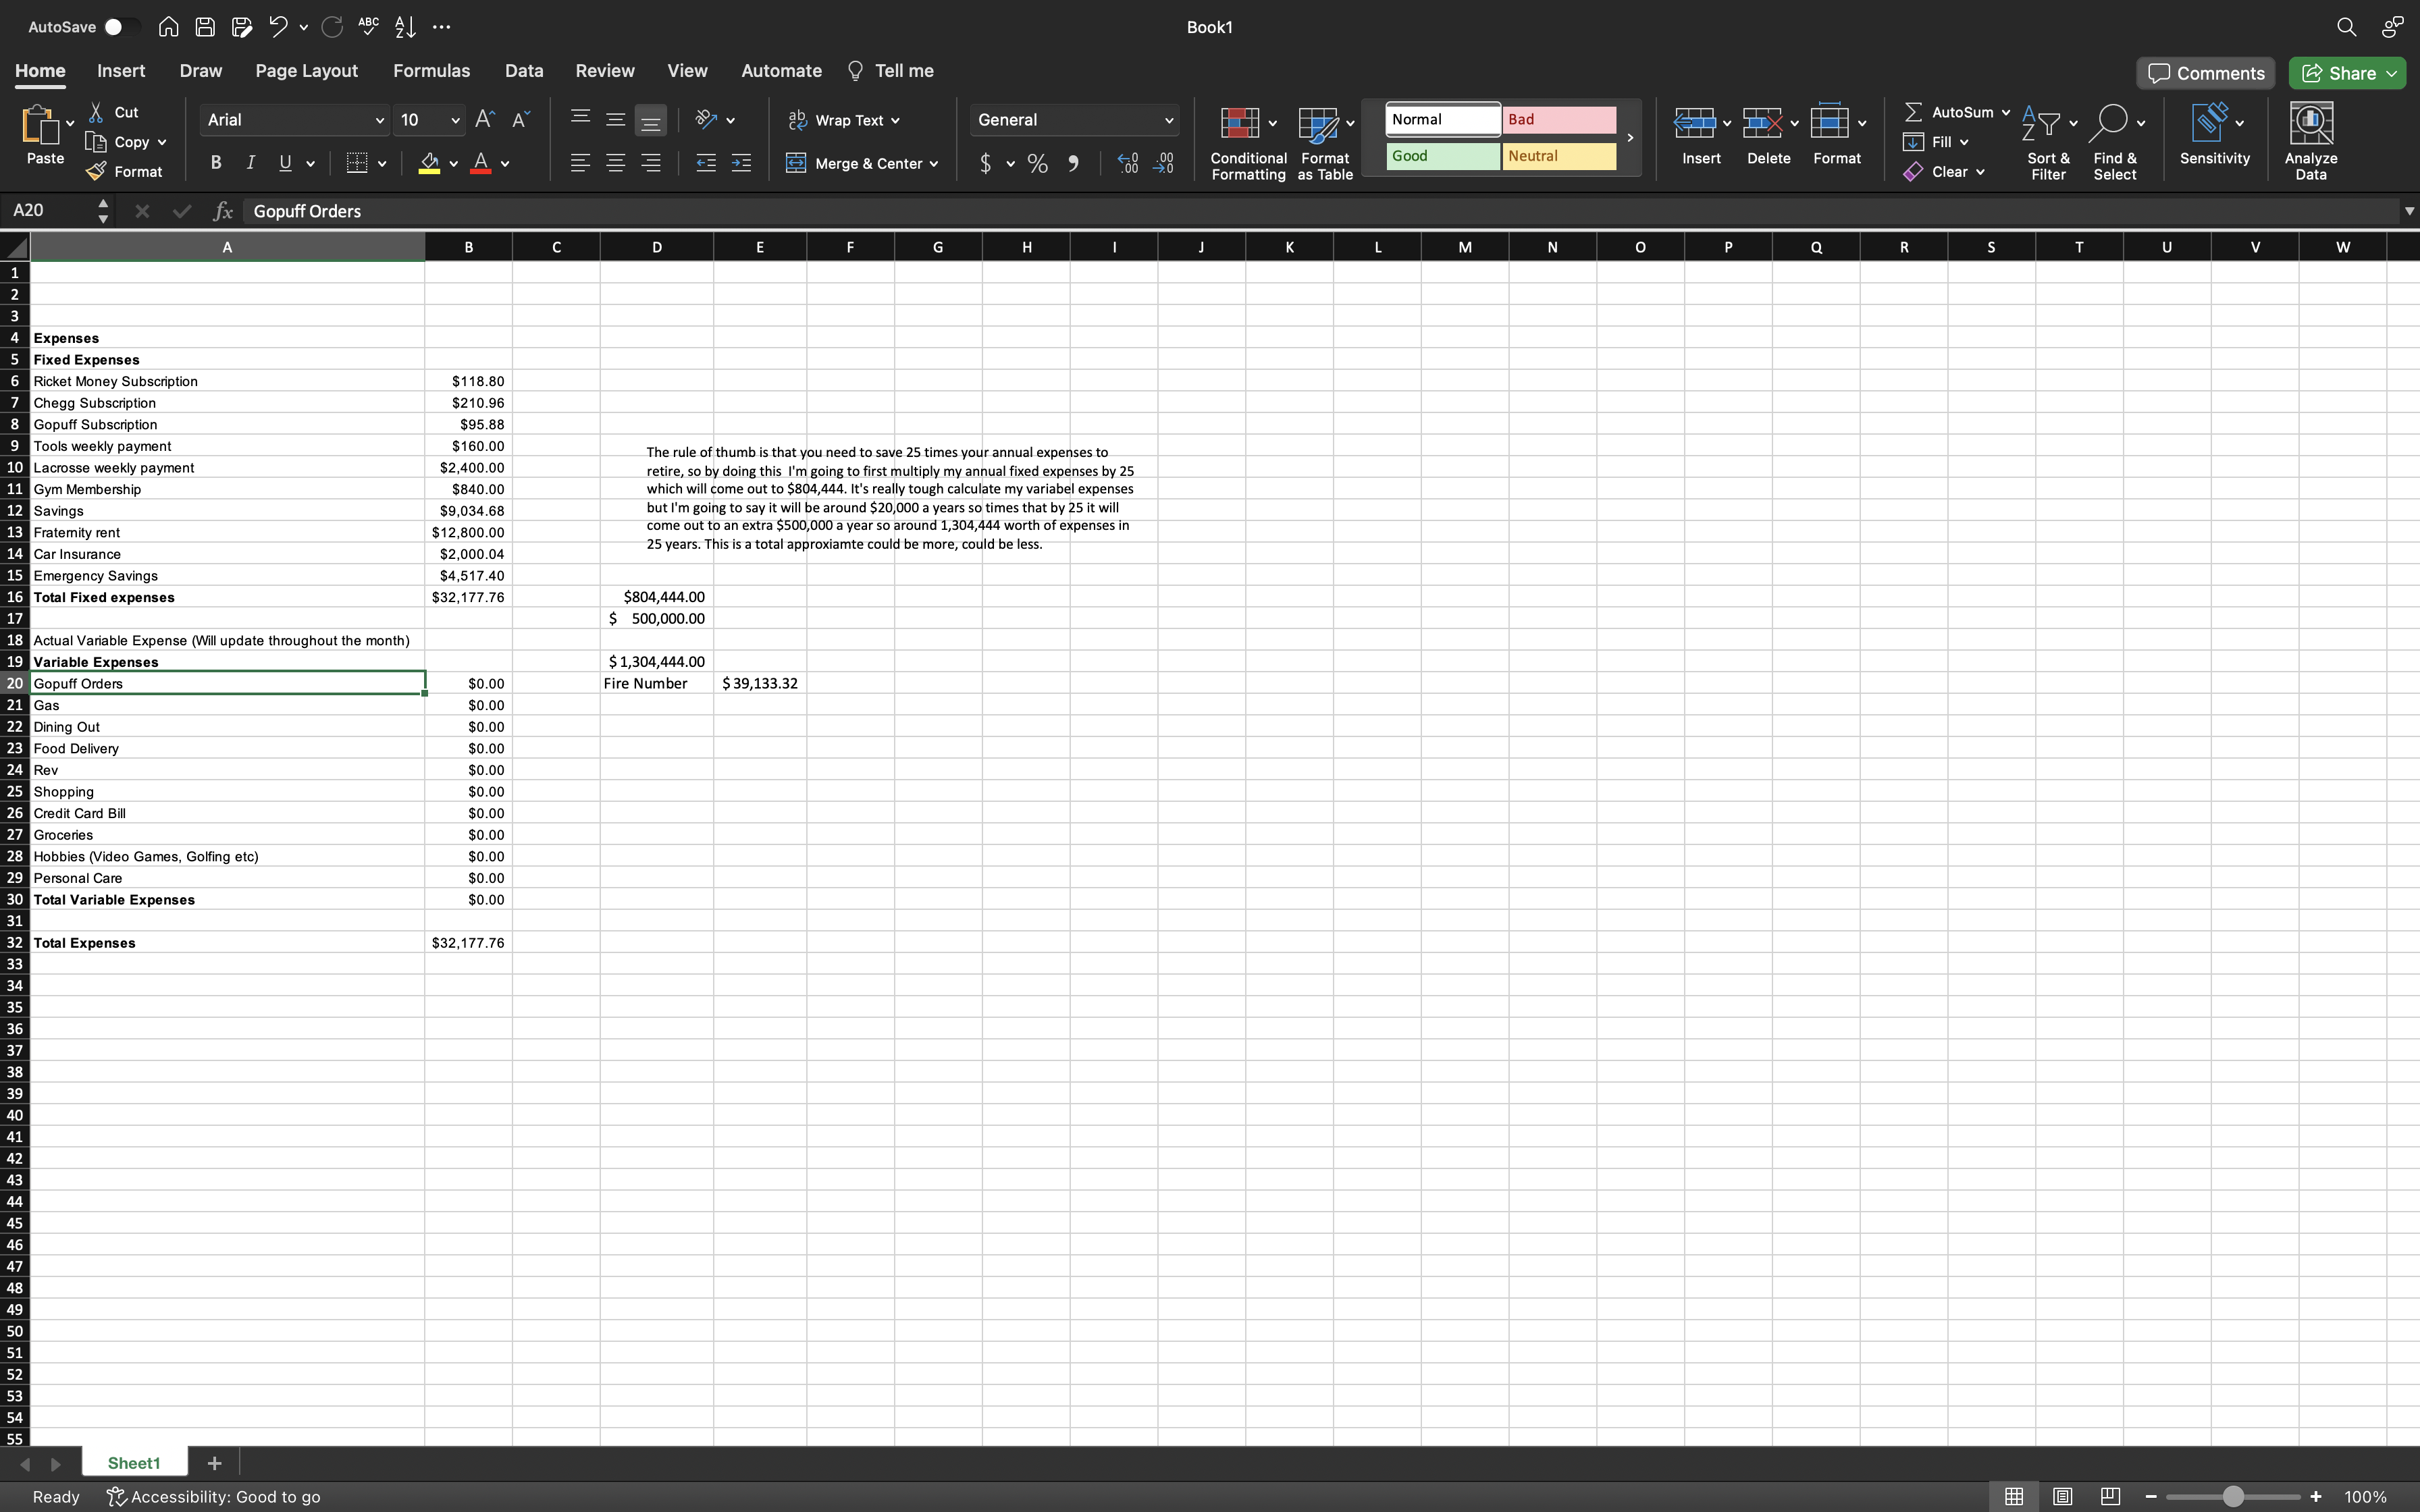Select the Total Fixed expenses value cell
The height and width of the screenshot is (1512, 2420).
(x=468, y=597)
